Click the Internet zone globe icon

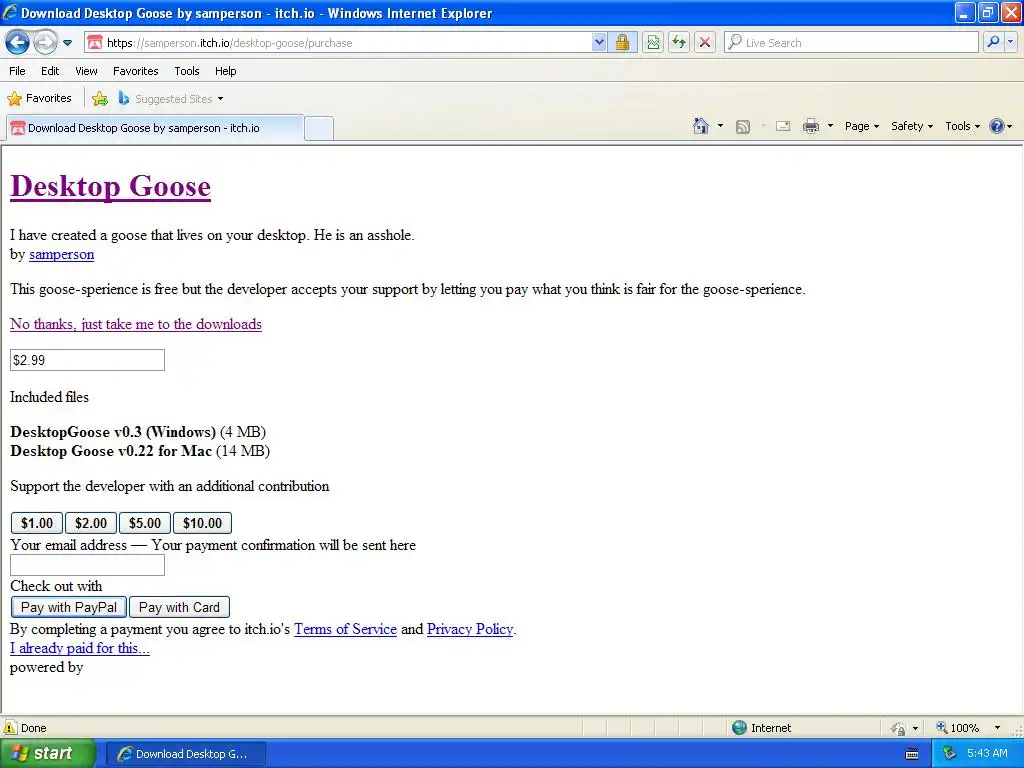739,728
